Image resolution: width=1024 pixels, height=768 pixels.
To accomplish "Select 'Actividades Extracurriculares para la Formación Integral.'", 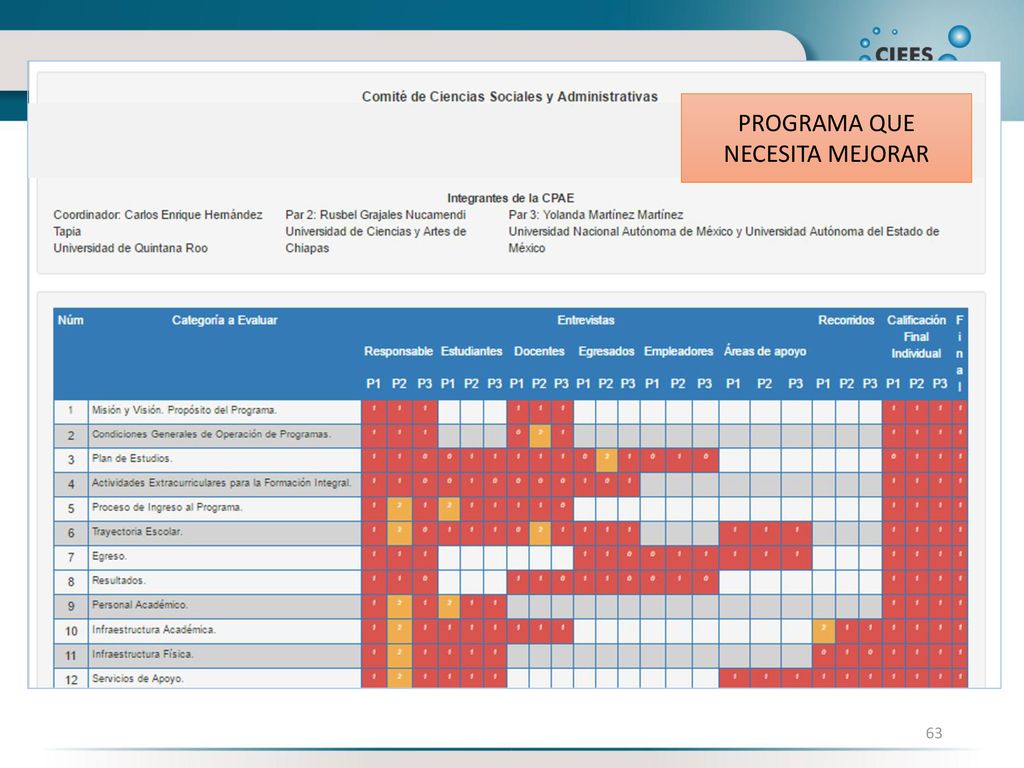I will tap(221, 483).
